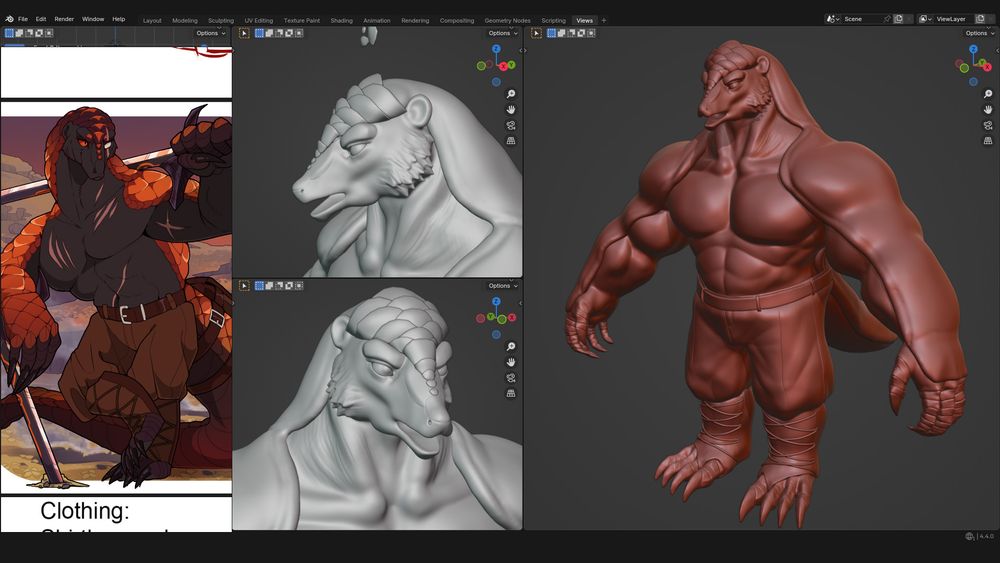
Task: Enable 'set new selection' mode in red model viewport
Action: 551,33
